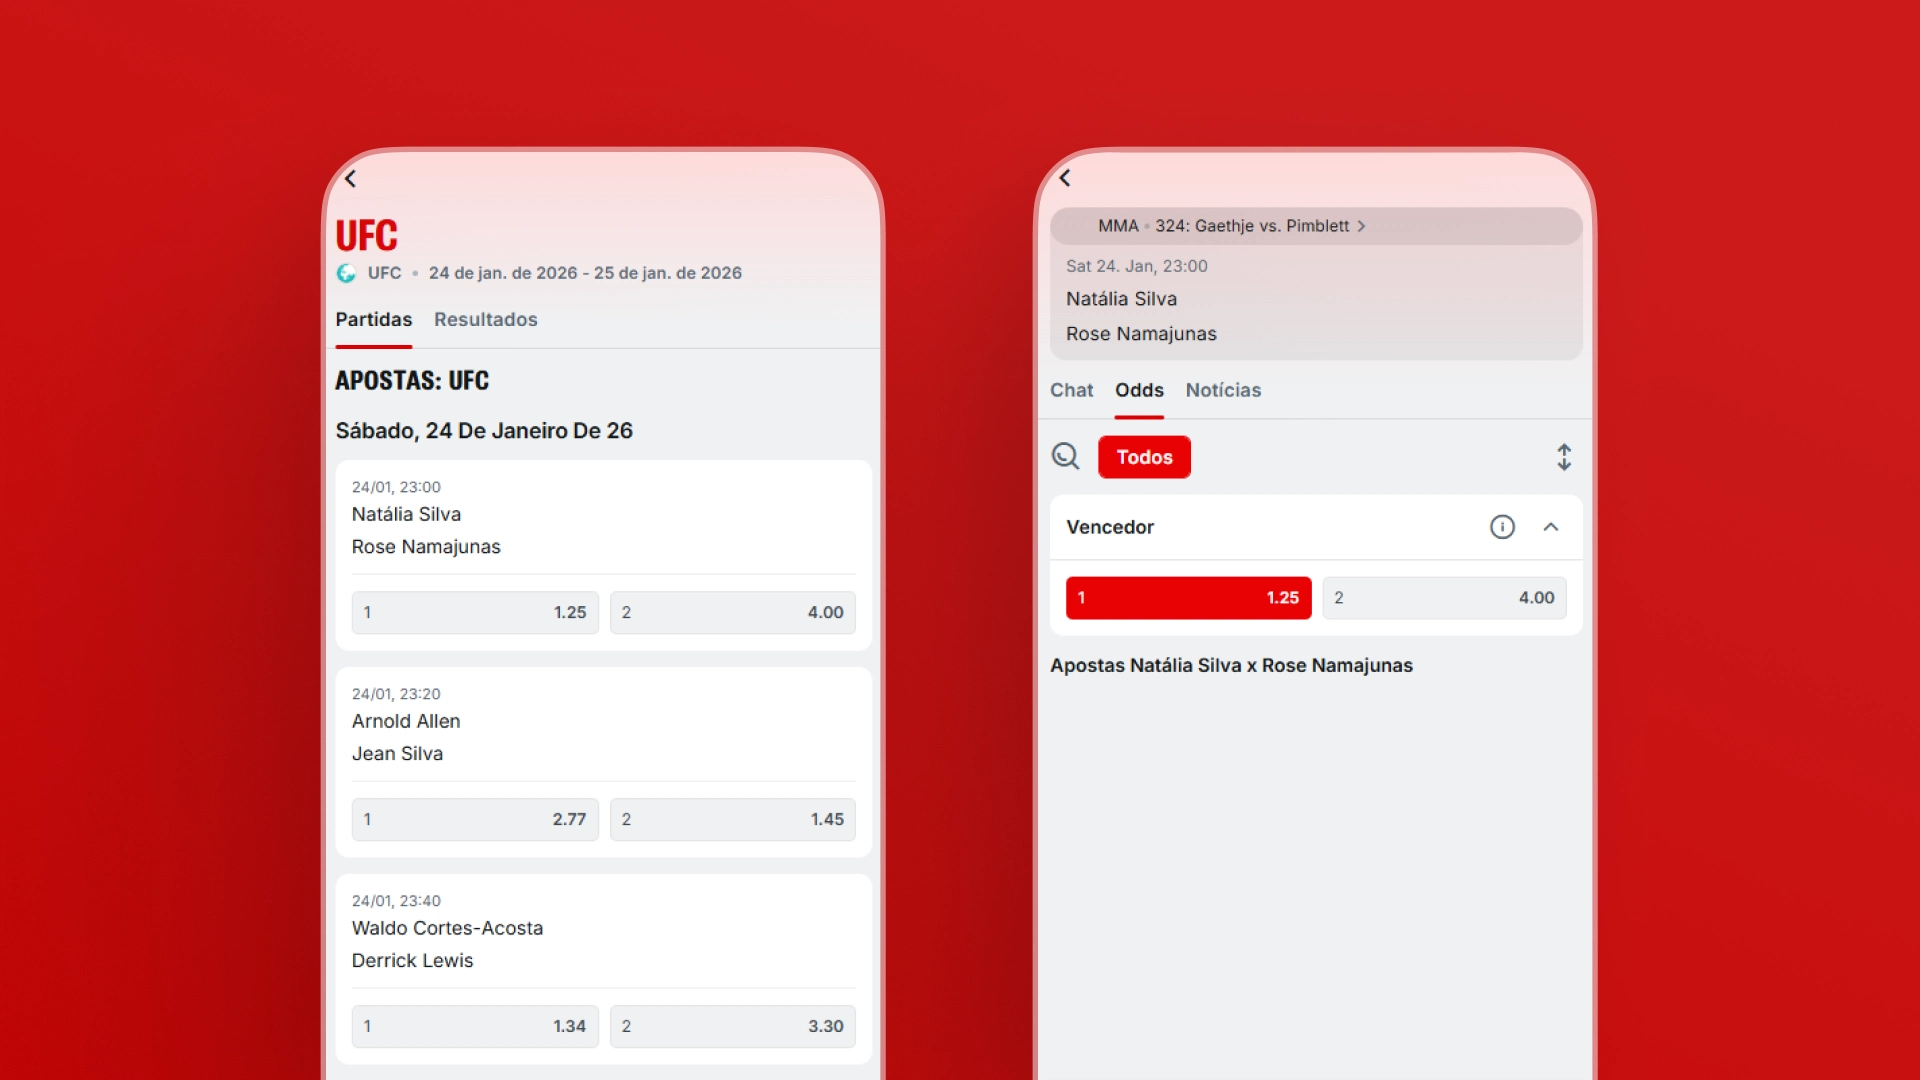Image resolution: width=1920 pixels, height=1080 pixels.
Task: Click the sort arrows icon
Action: coord(1564,457)
